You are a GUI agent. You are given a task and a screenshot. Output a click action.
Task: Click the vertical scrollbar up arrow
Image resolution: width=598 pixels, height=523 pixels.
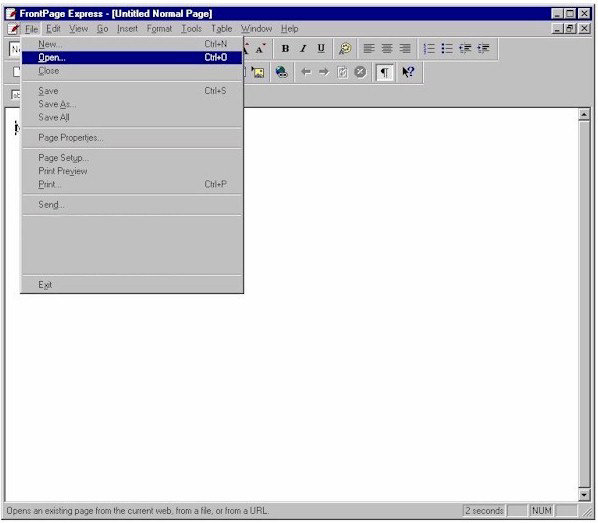584,114
